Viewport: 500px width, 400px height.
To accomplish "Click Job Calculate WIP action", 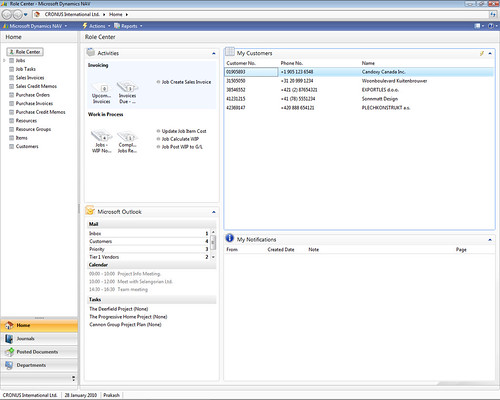I will tap(180, 139).
